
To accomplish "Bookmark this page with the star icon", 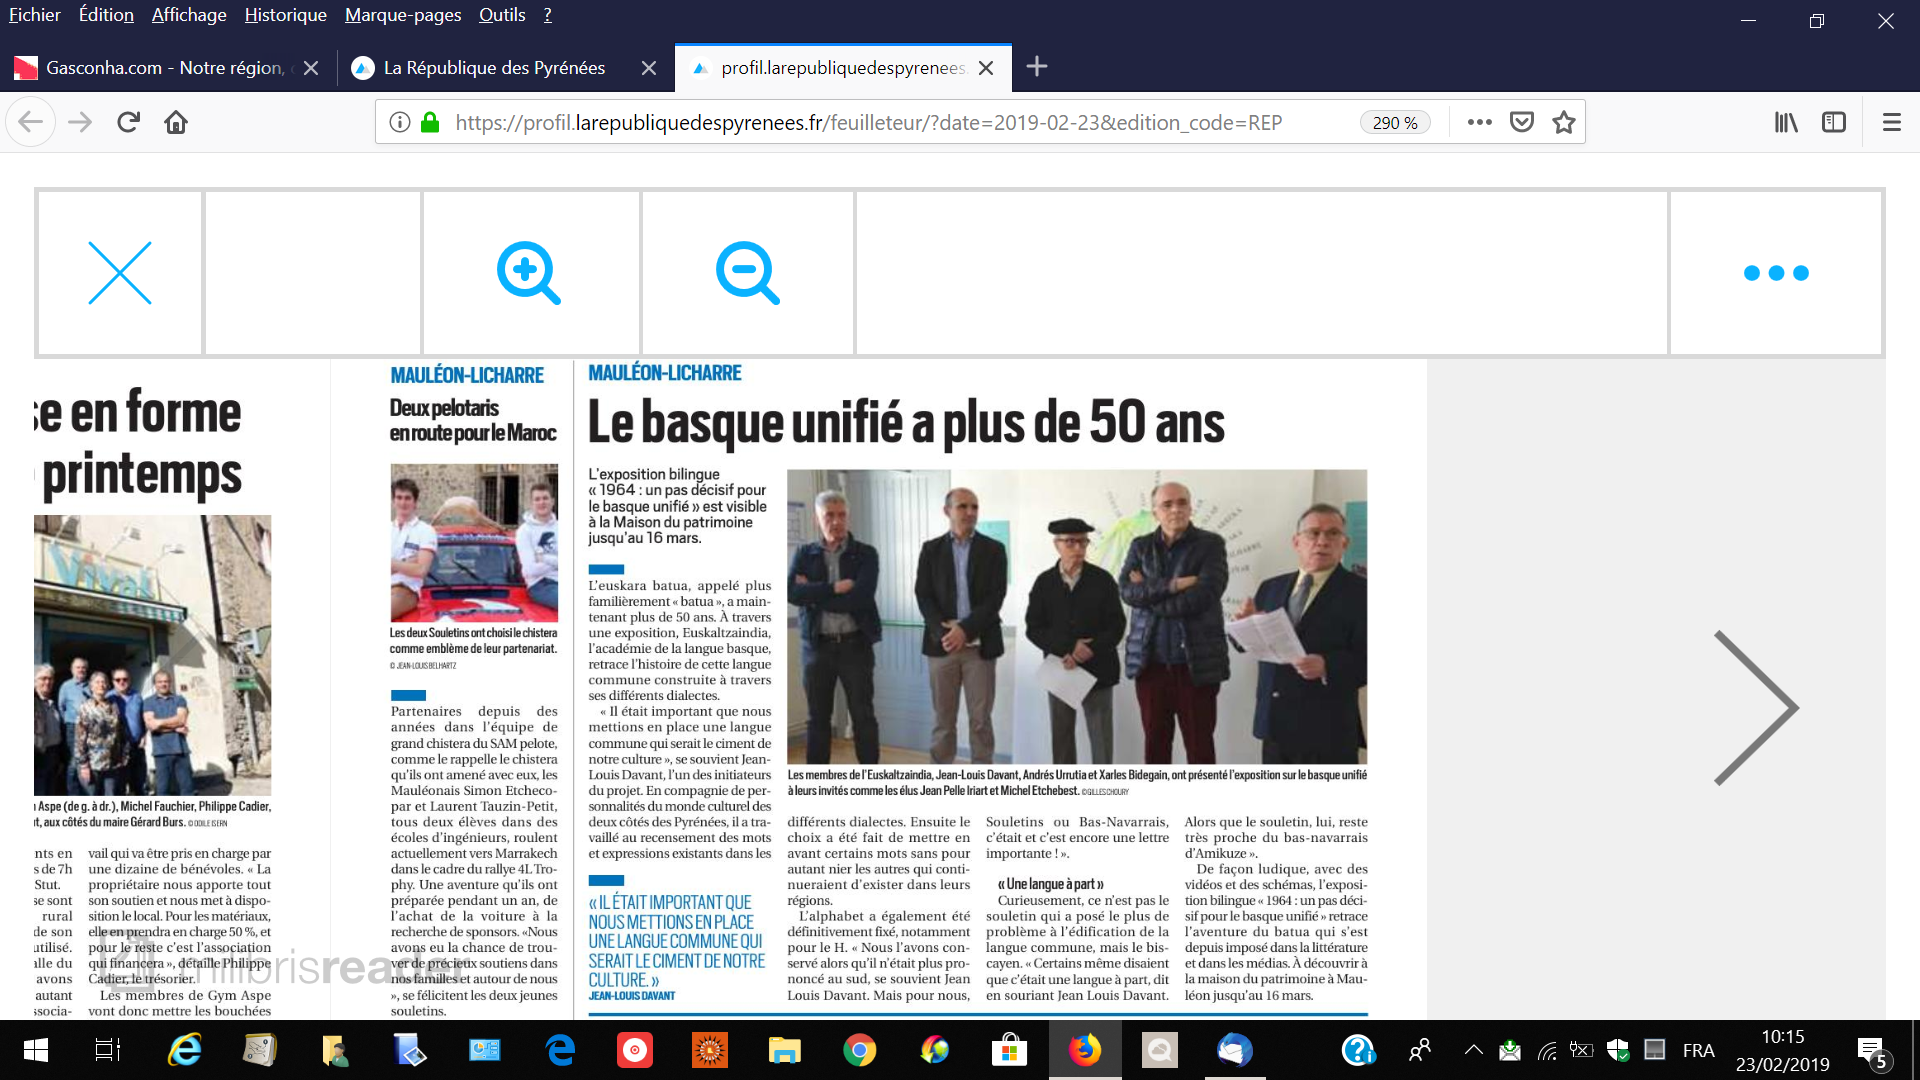I will tap(1564, 122).
